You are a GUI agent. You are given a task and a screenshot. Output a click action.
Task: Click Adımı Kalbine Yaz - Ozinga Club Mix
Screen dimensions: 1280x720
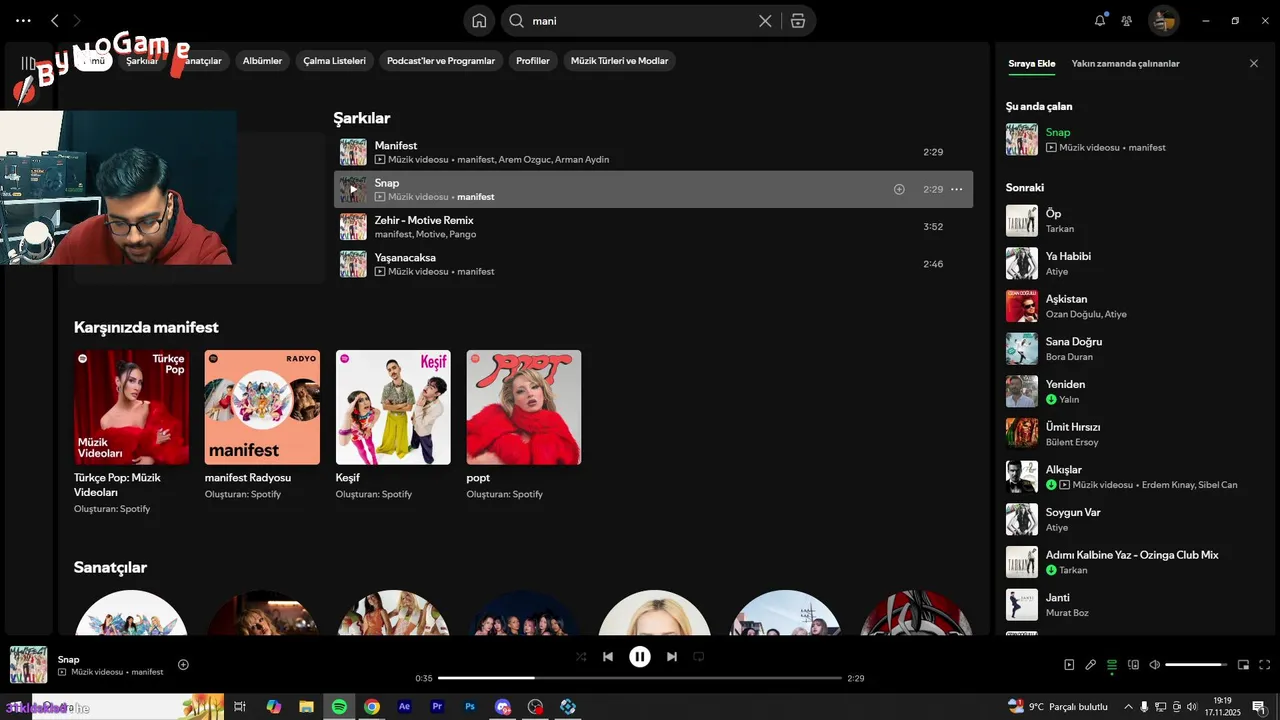(1135, 562)
